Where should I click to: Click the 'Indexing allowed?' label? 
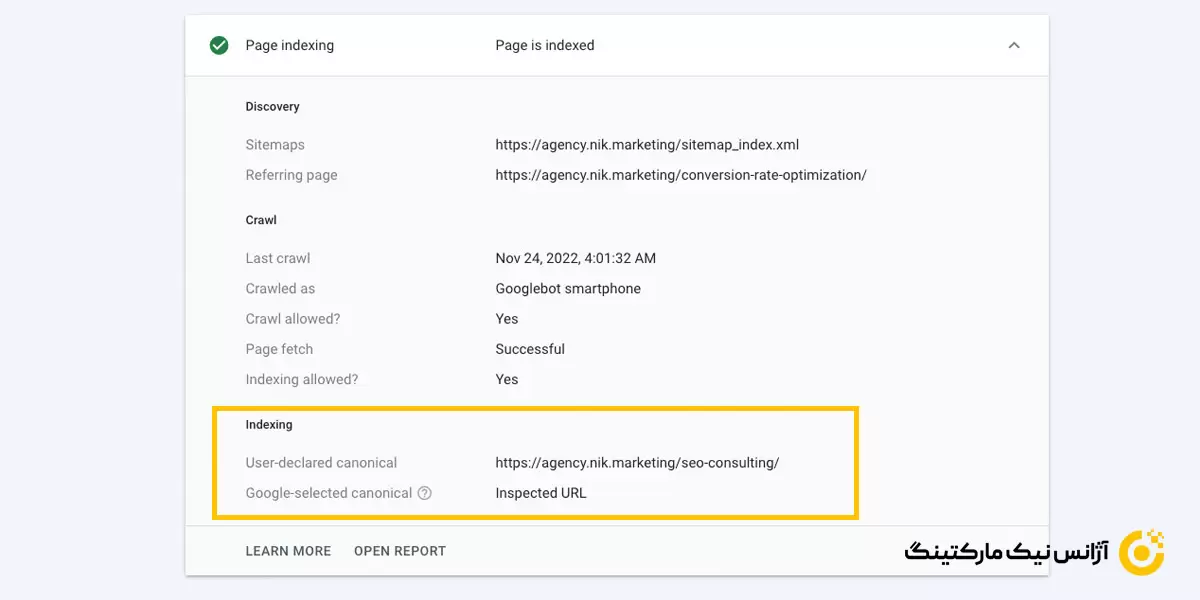tap(302, 379)
